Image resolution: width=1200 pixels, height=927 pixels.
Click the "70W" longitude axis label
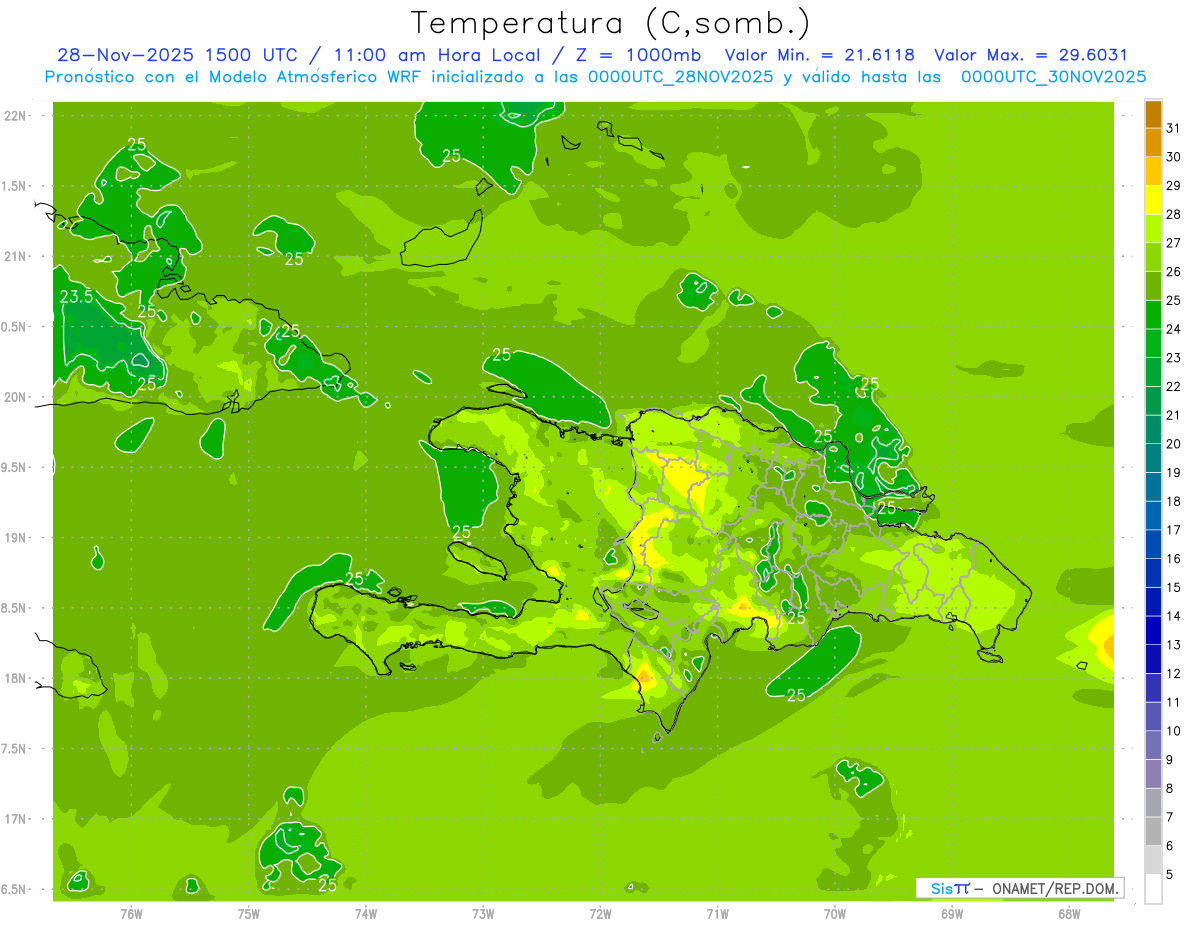pos(835,913)
